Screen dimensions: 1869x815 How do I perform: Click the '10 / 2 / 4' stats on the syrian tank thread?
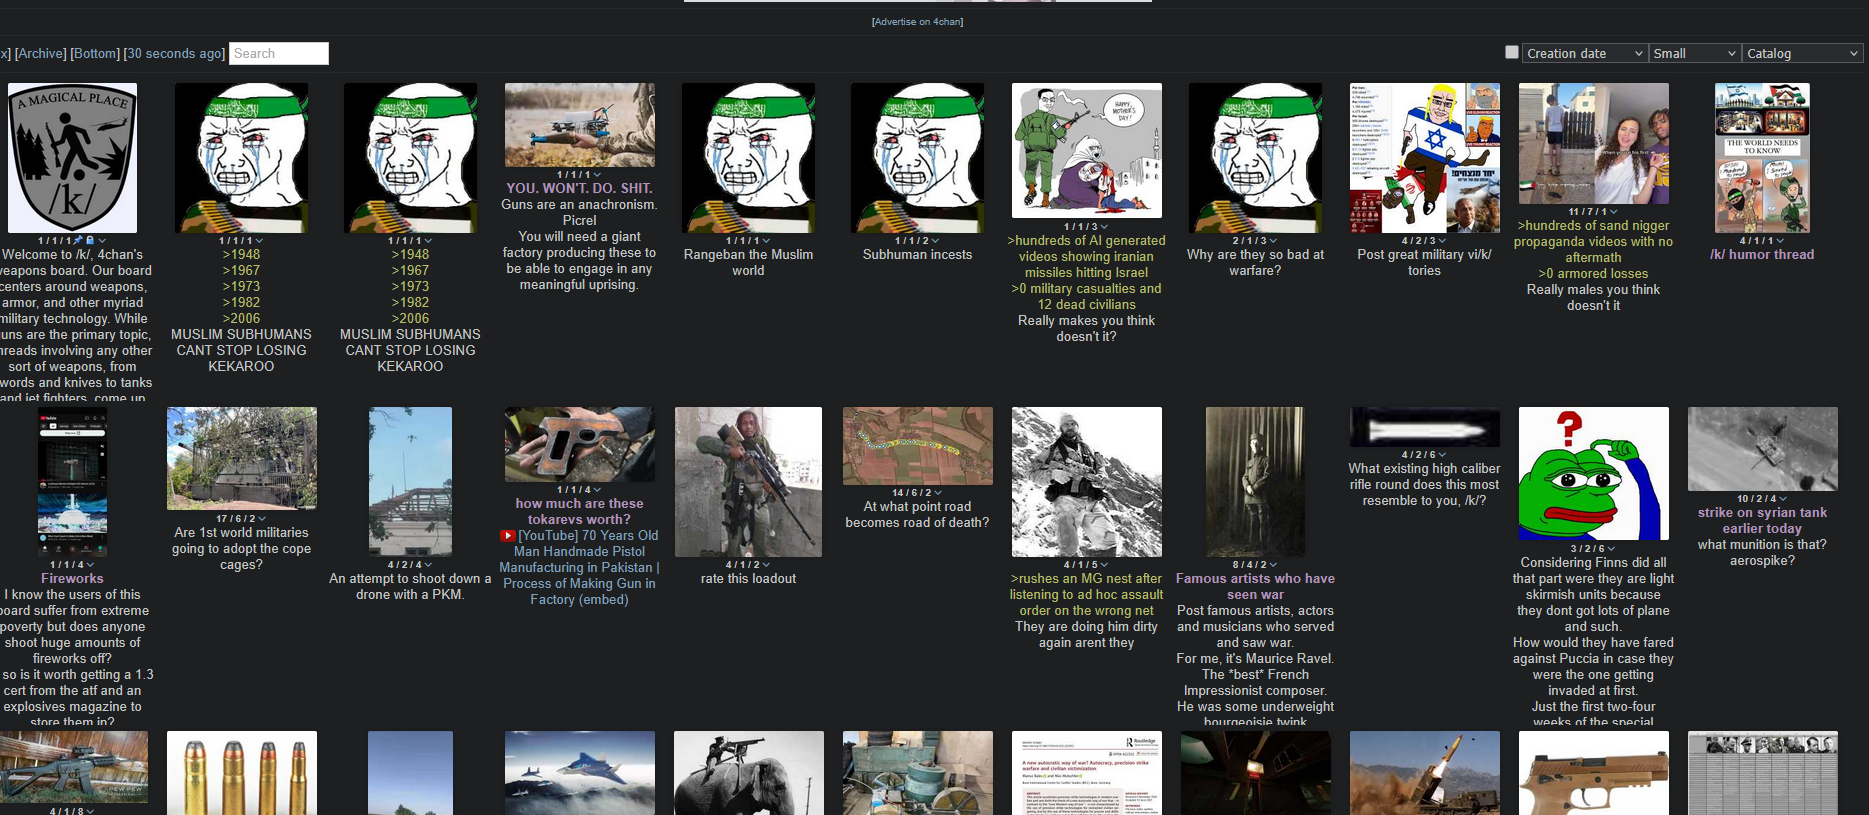[x=1757, y=499]
